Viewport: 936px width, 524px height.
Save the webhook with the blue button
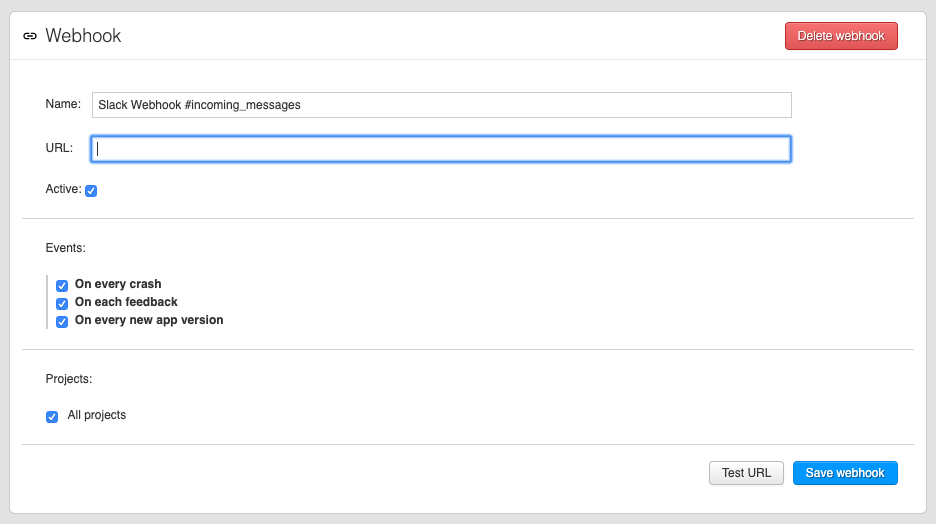coord(845,473)
